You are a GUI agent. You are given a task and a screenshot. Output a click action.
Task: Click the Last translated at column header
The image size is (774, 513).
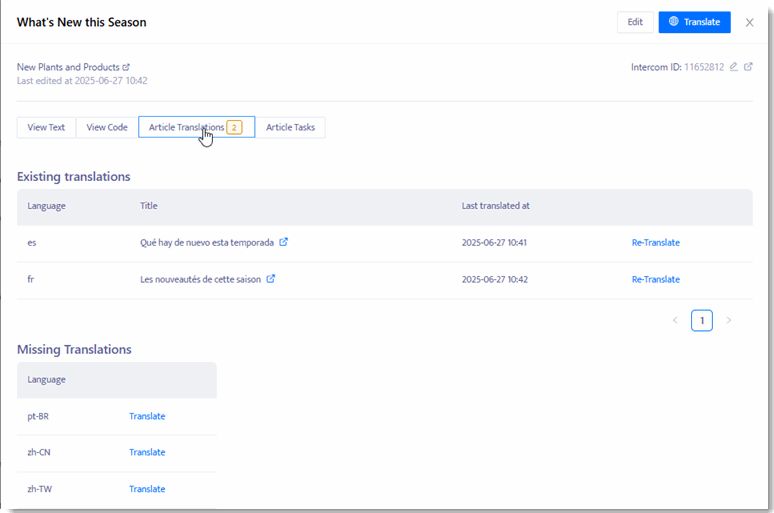pos(496,206)
